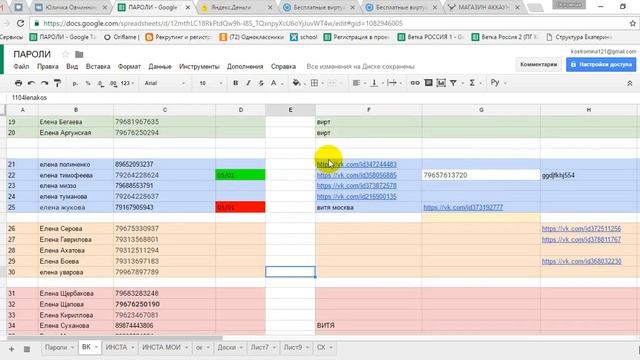Open the ВК sheet tab dropdown arrow
This screenshot has width=640, height=360.
[96, 347]
